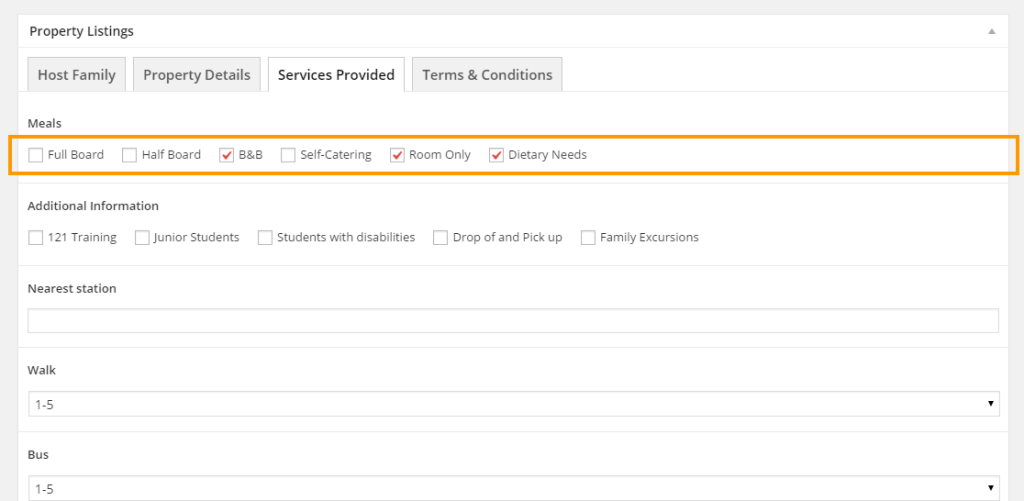Screen dimensions: 1024x501
Task: Open the Walk dropdown menu
Action: 512,404
